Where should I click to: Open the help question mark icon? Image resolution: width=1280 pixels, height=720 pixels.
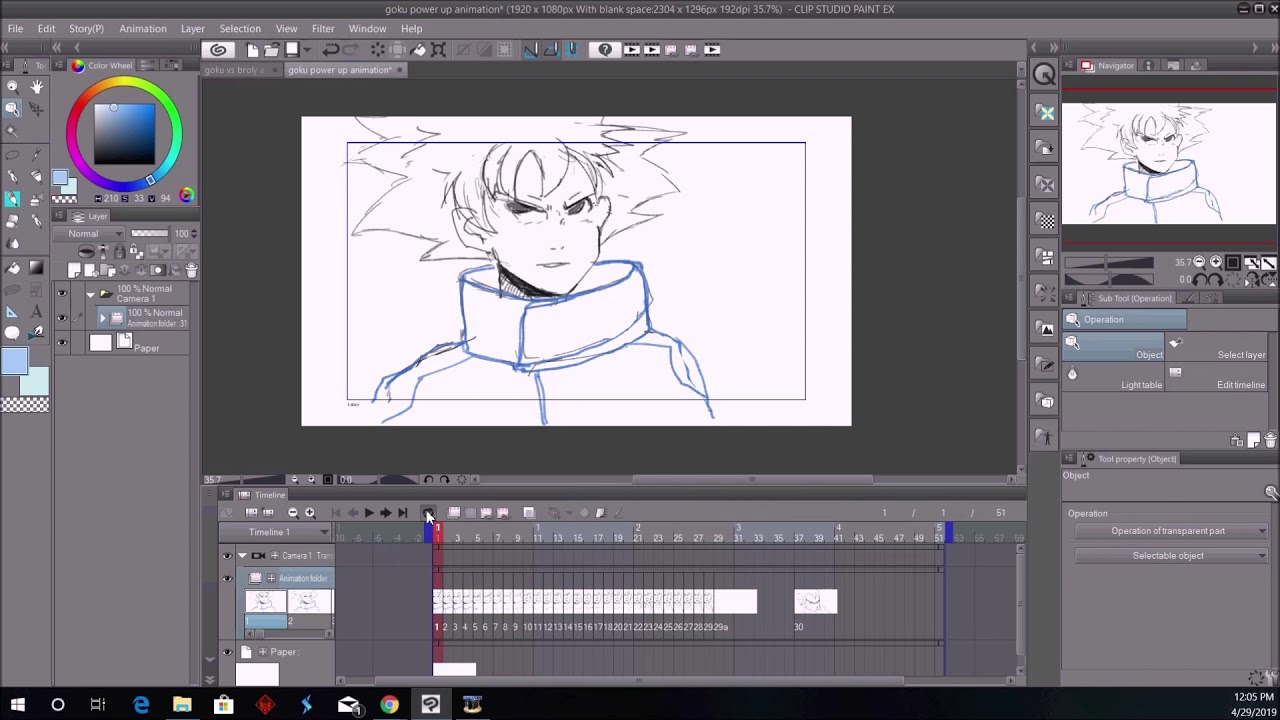[605, 49]
